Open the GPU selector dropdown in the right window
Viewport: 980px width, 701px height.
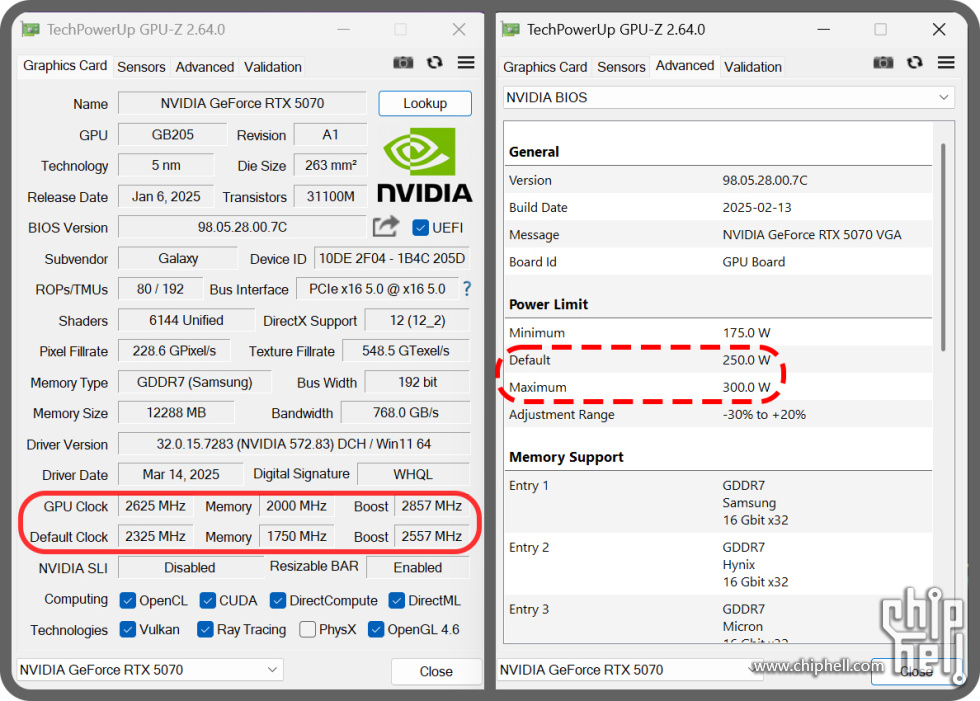click(629, 670)
